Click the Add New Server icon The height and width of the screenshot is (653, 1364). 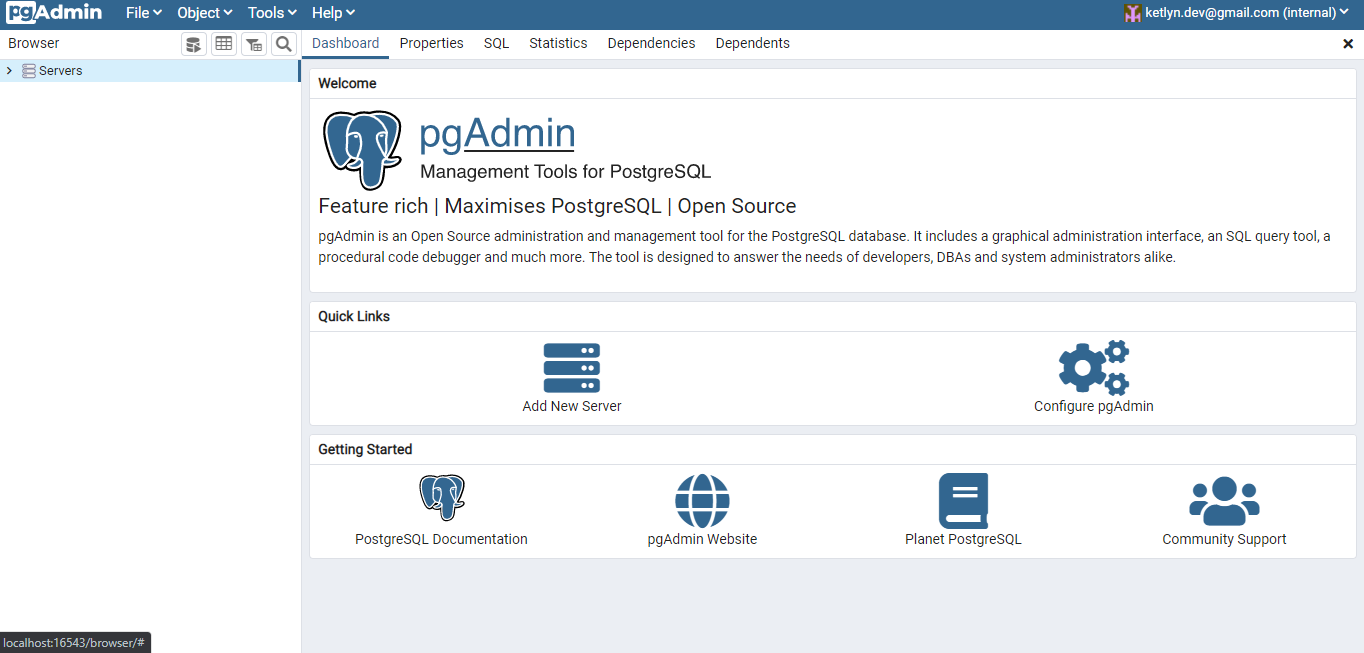point(572,368)
